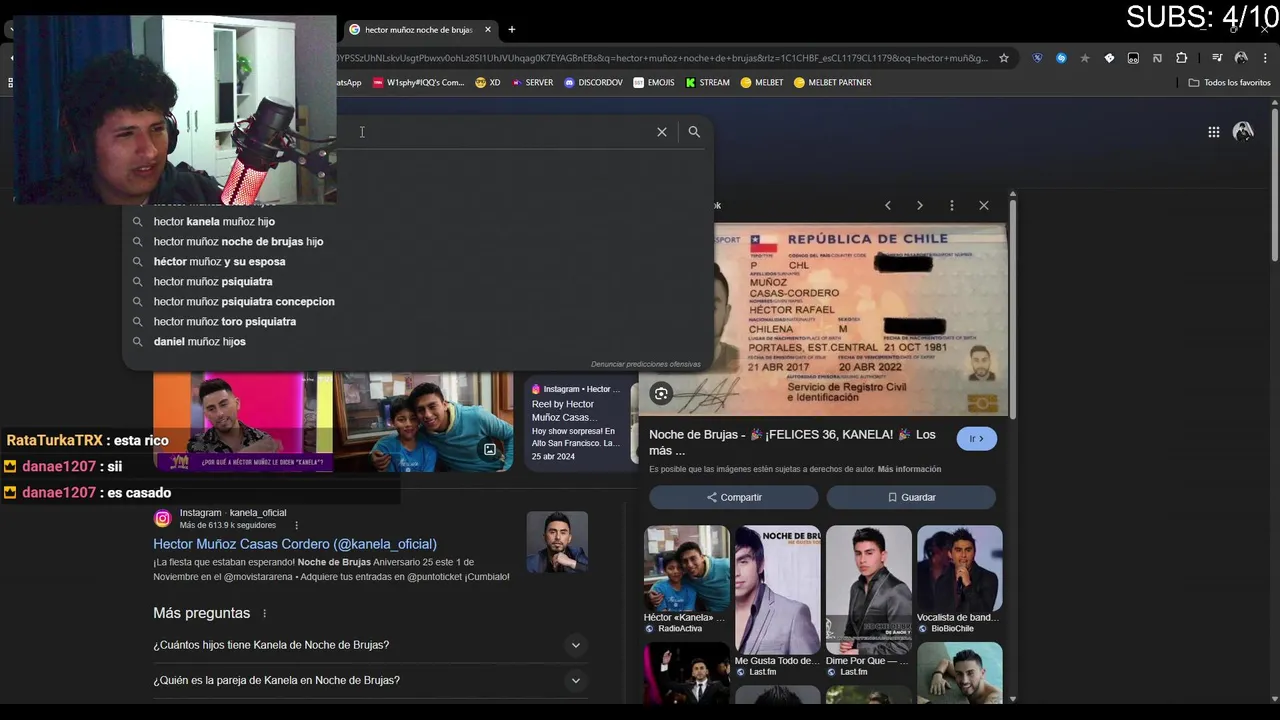1280x720 pixels.
Task: Open the Shazam extension icon
Action: 1061,58
